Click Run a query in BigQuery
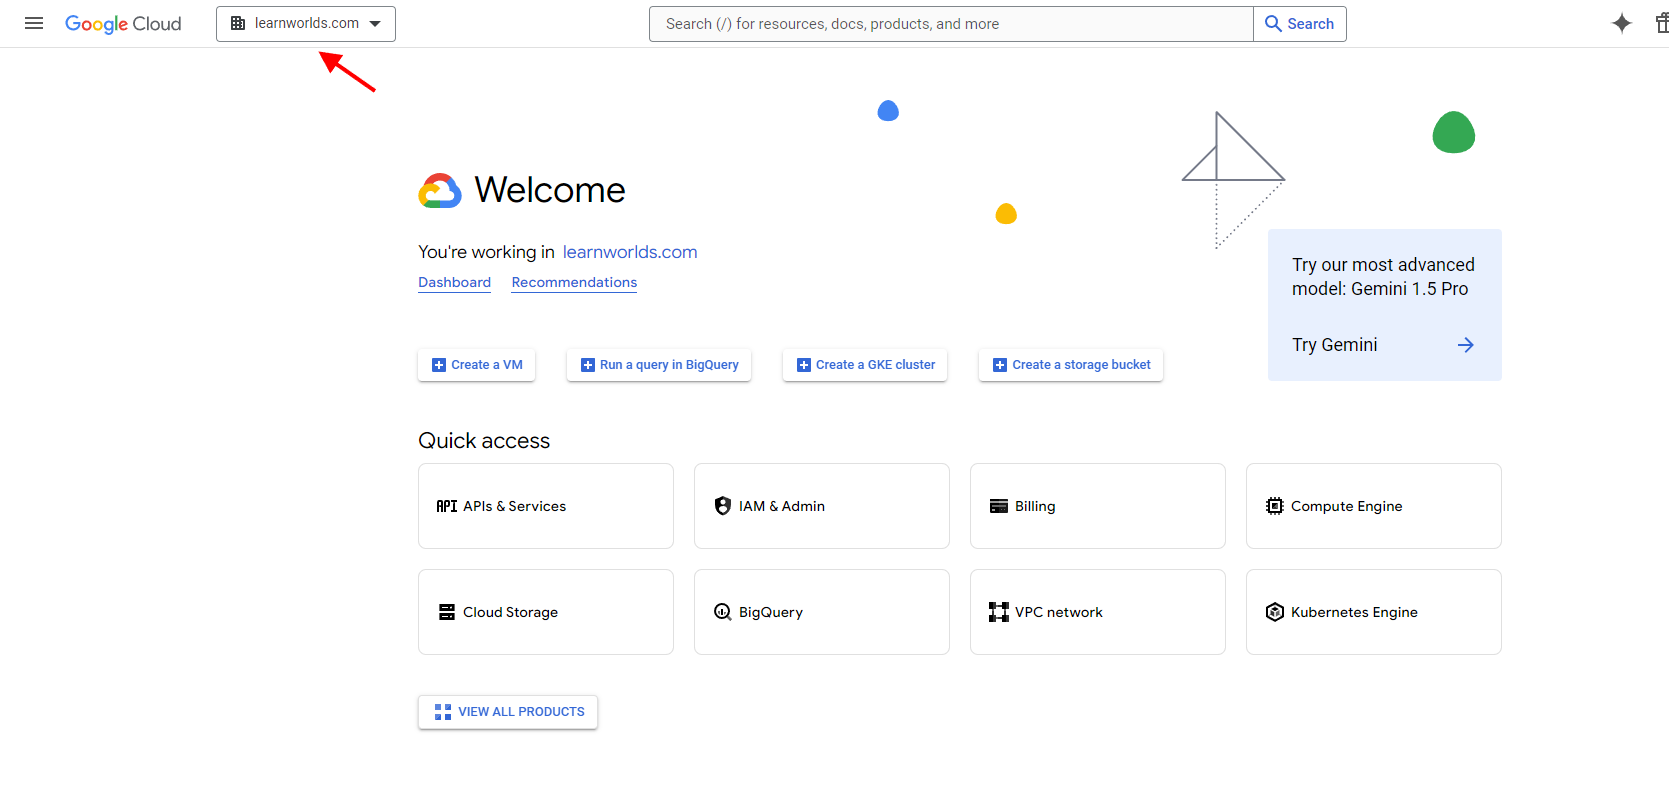The width and height of the screenshot is (1669, 792). pos(659,365)
